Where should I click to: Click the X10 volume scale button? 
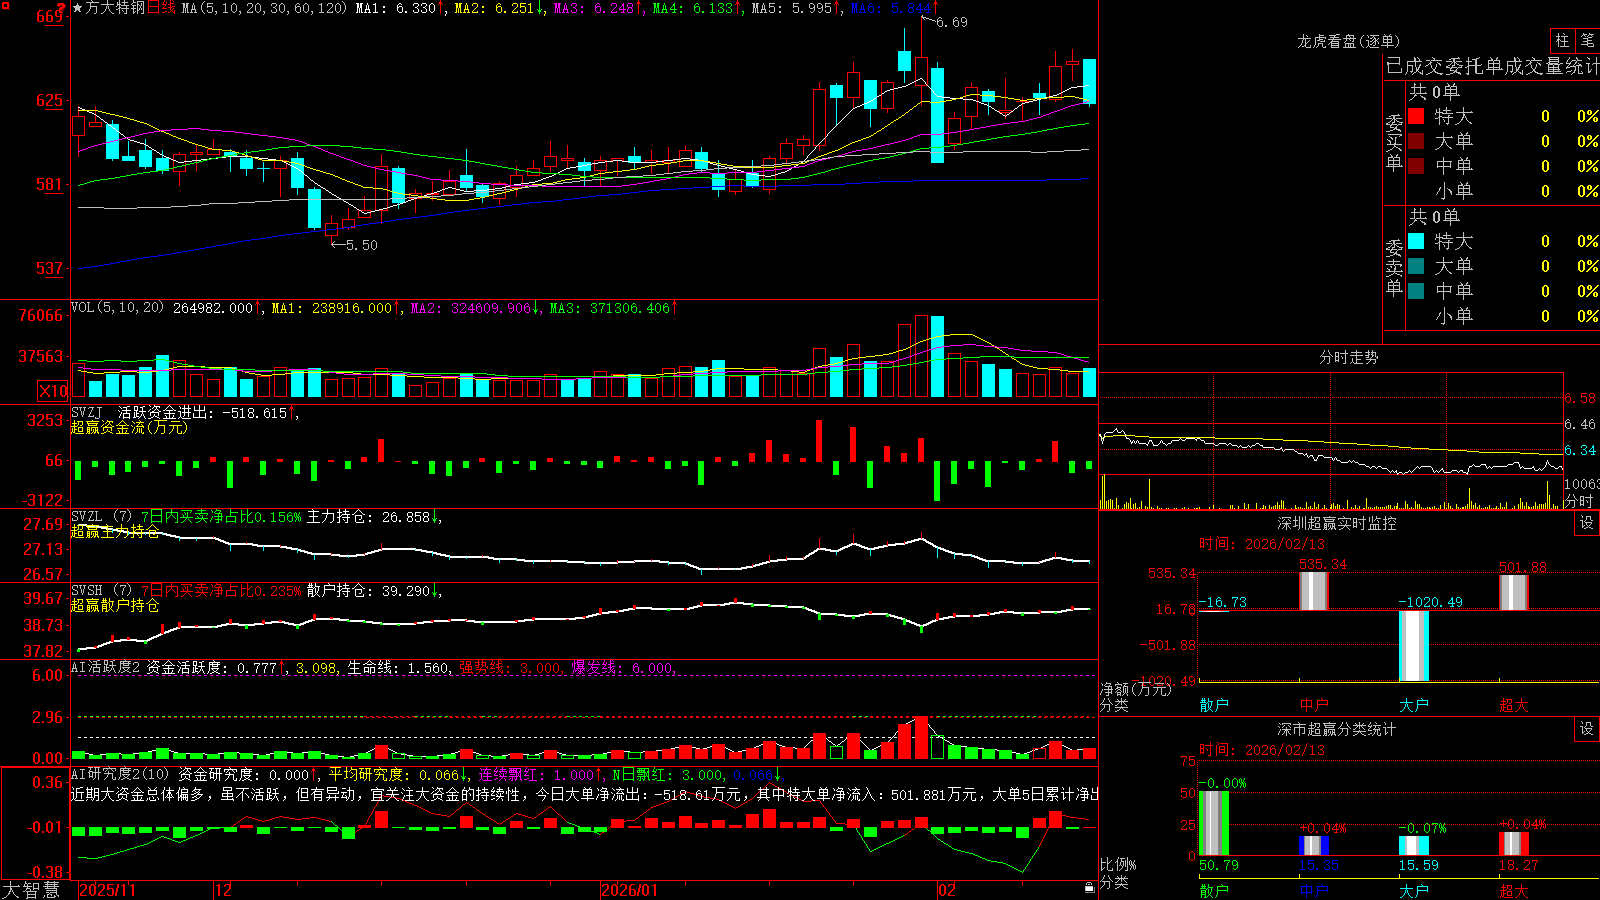coord(53,391)
